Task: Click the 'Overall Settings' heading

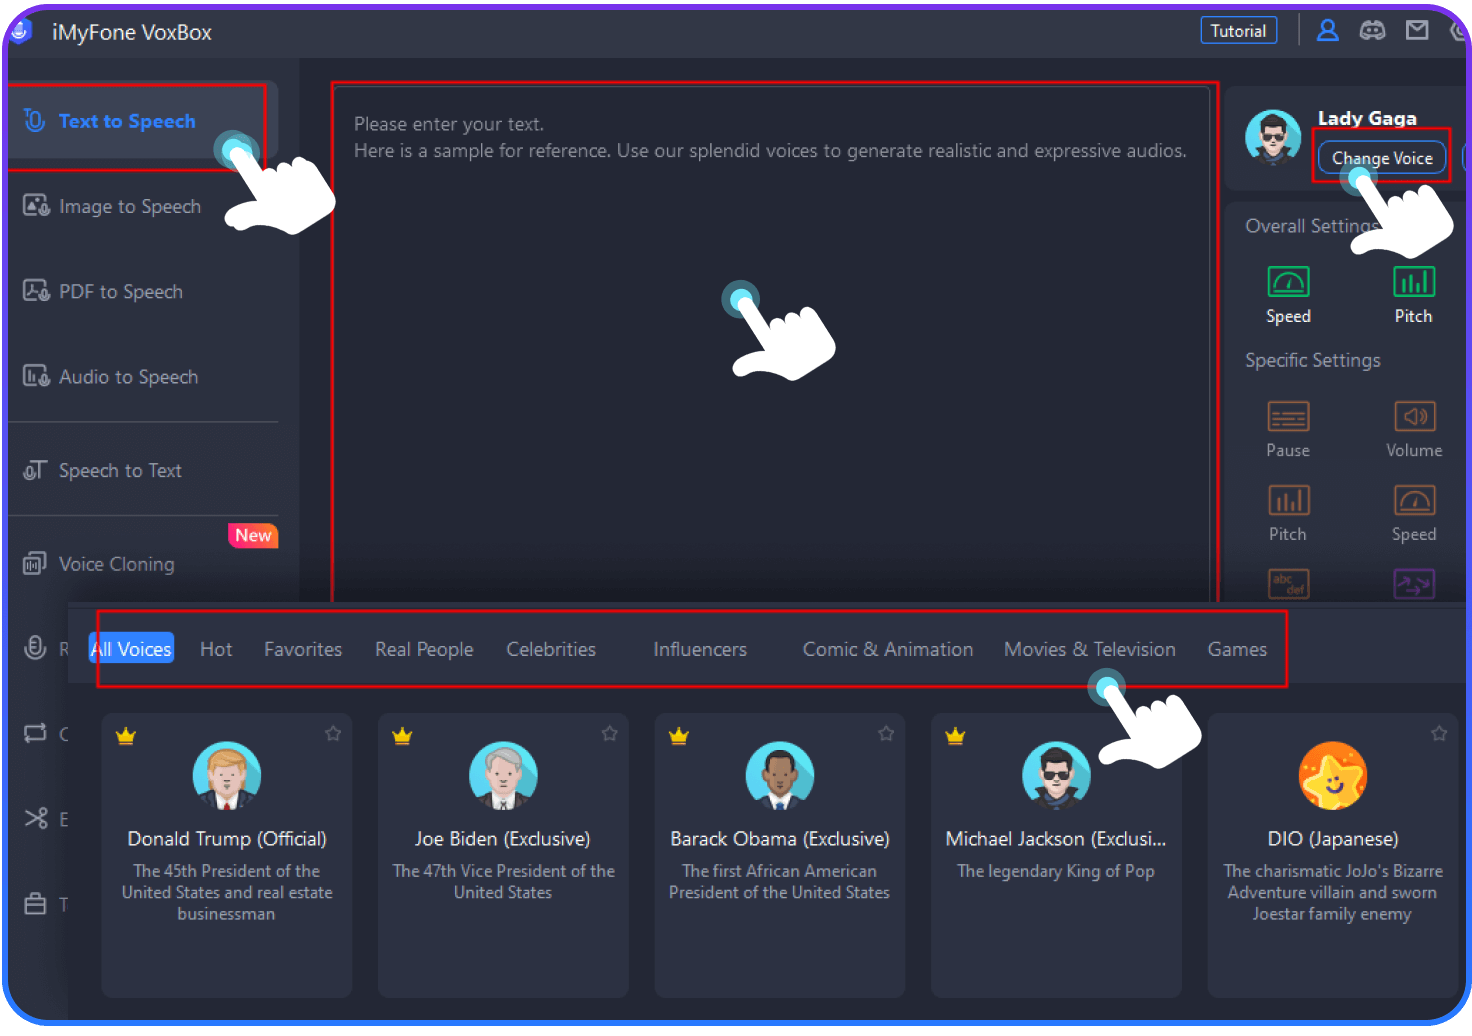Action: click(x=1313, y=226)
